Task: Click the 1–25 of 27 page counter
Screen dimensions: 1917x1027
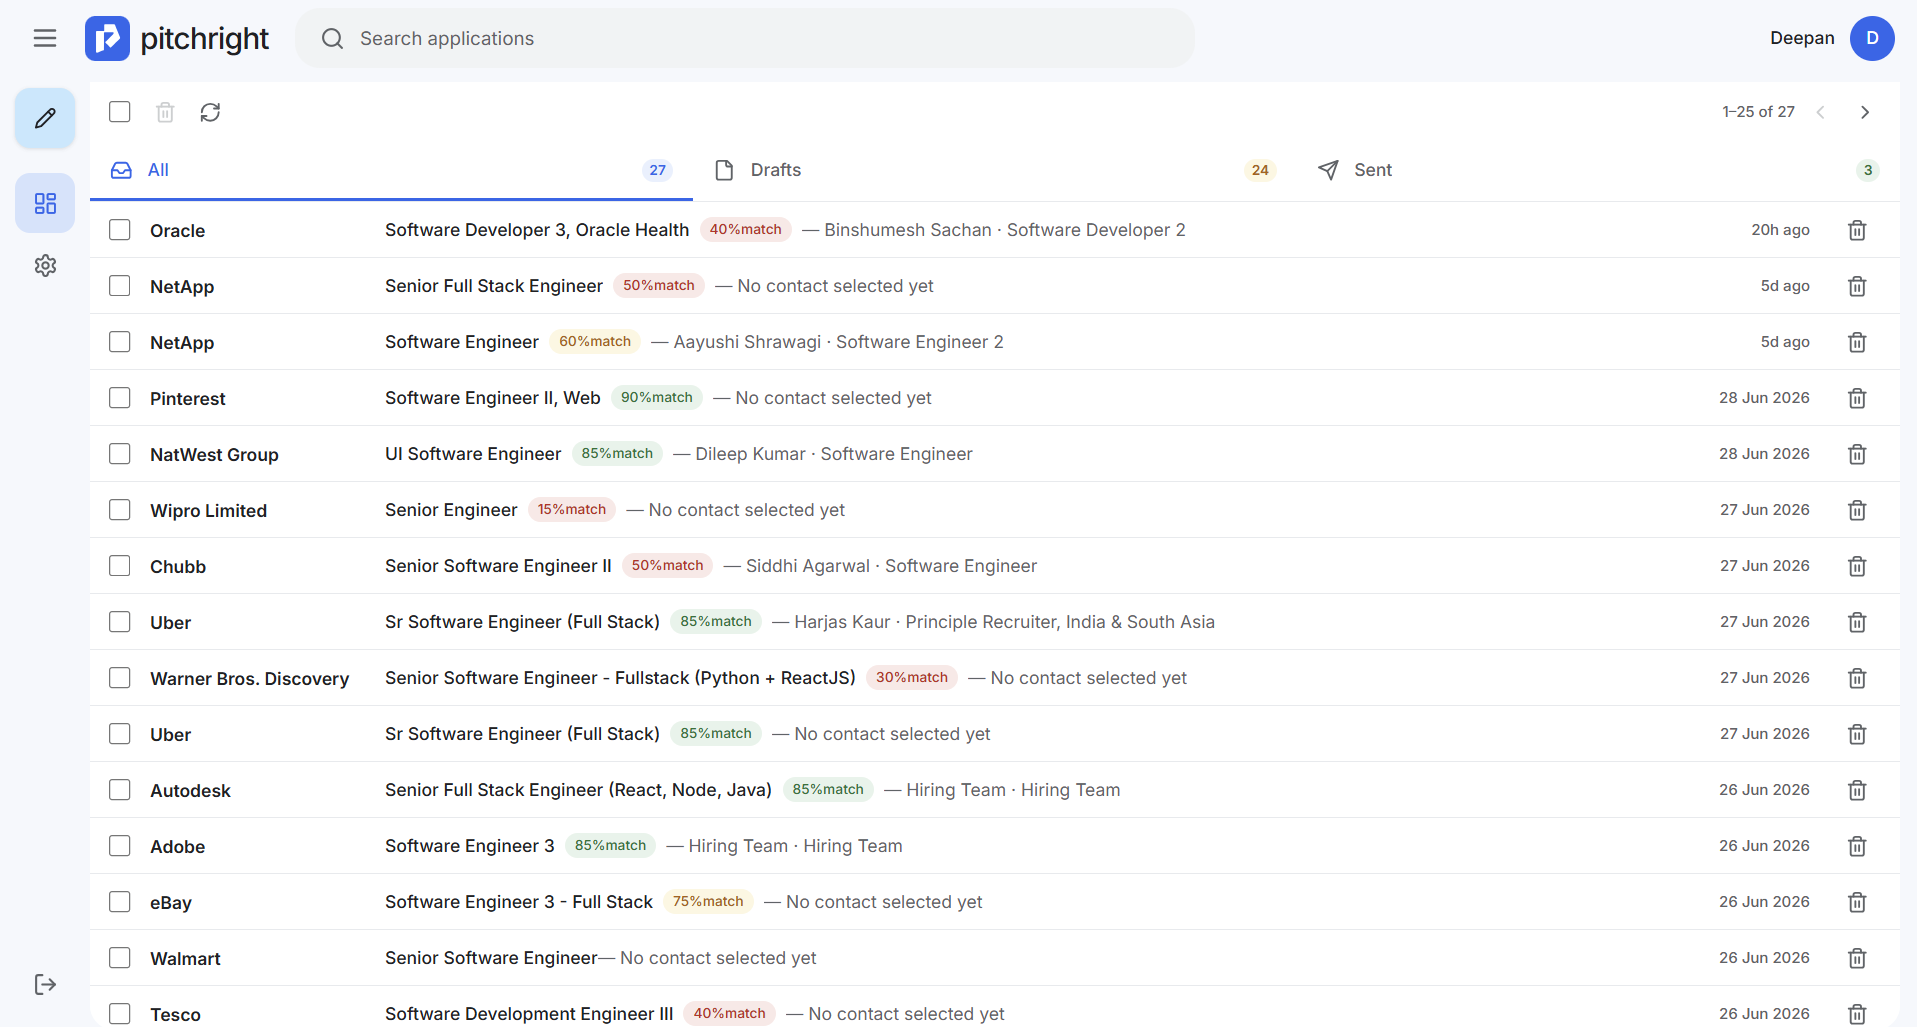Action: click(x=1758, y=112)
